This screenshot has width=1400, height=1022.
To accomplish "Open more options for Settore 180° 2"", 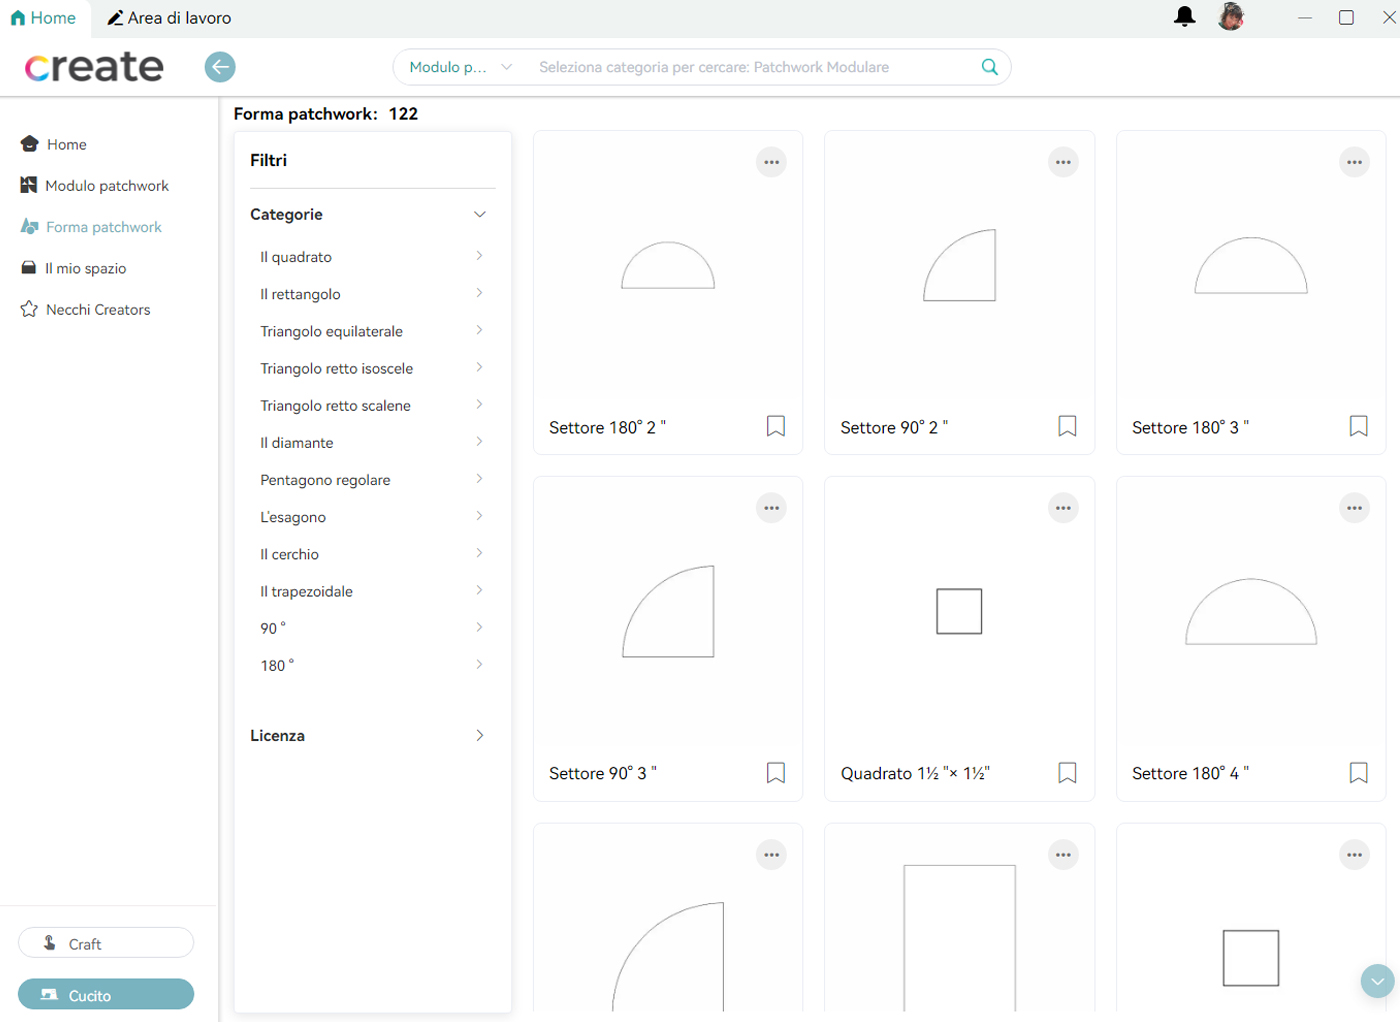I will pos(771,162).
